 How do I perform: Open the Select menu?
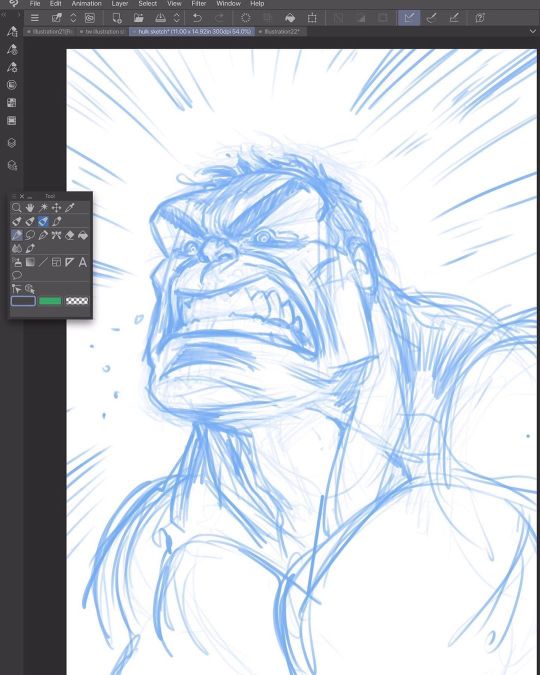tap(147, 3)
